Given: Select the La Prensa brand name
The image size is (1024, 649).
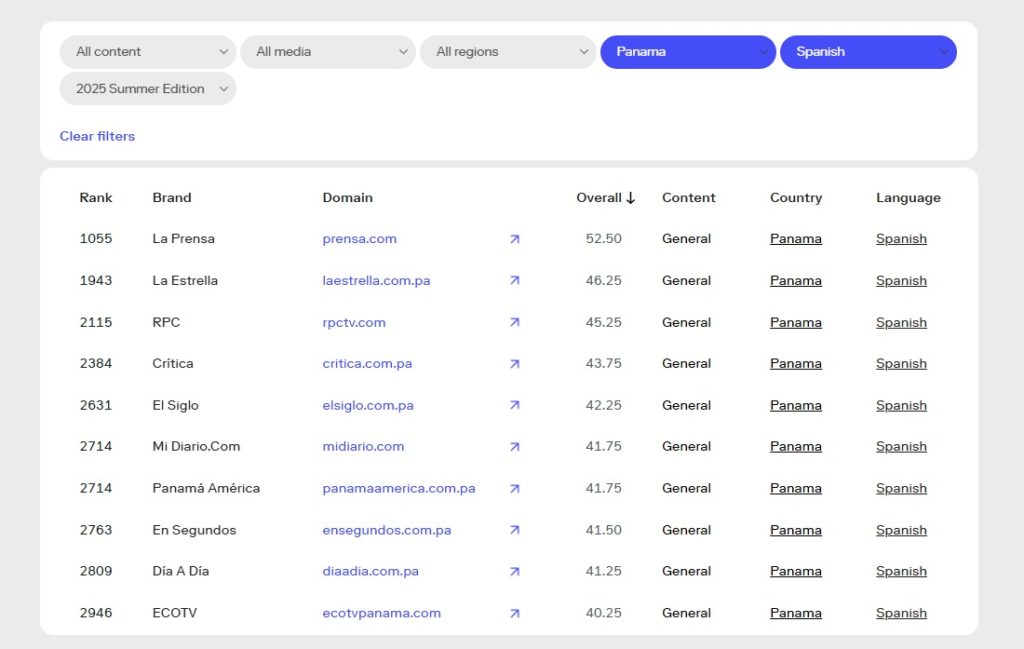Looking at the screenshot, I should tap(184, 239).
